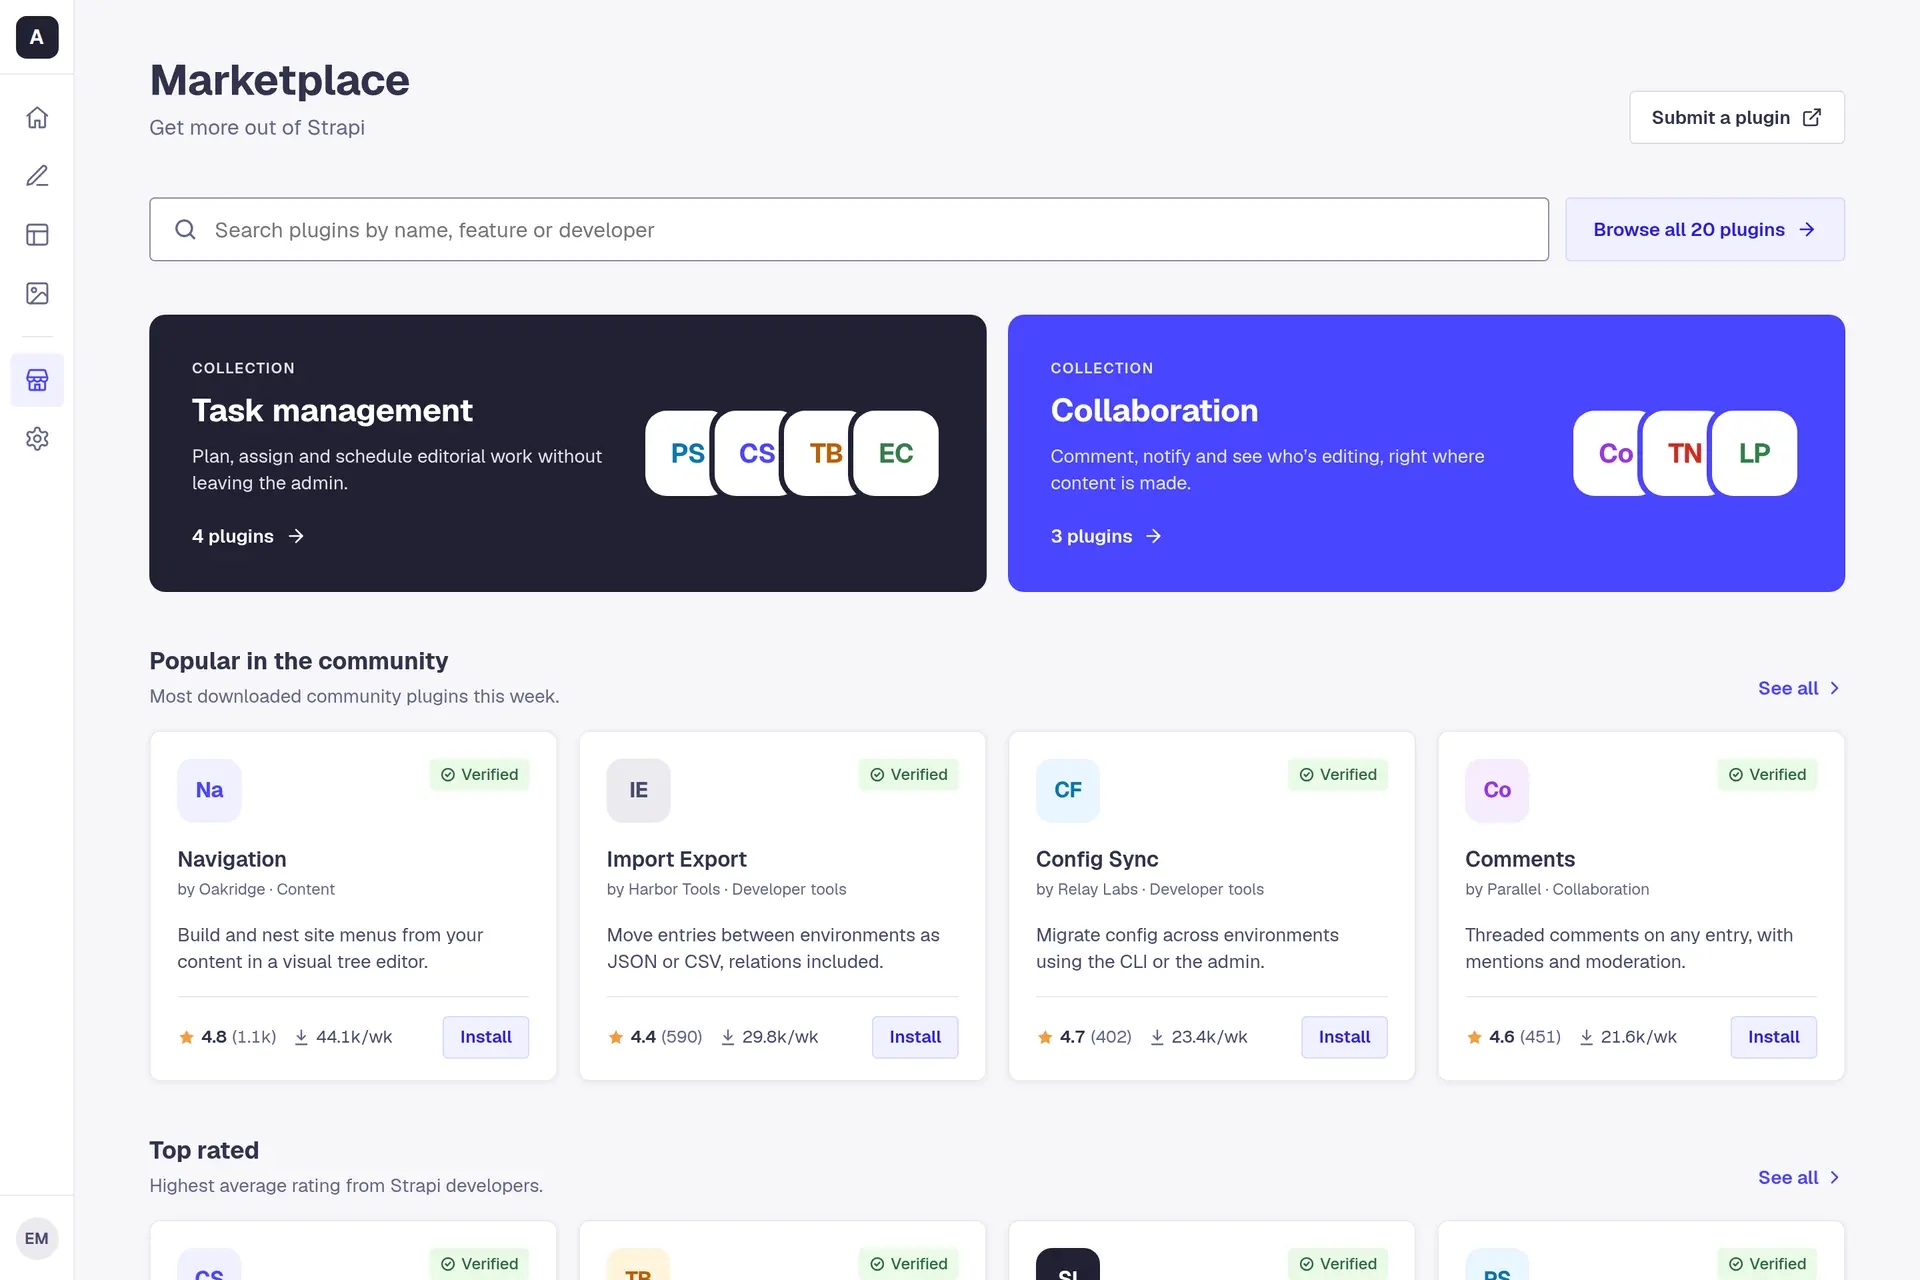Click the 29.8k/wk downloads on Import Export
Viewport: 1920px width, 1280px height.
pos(770,1037)
